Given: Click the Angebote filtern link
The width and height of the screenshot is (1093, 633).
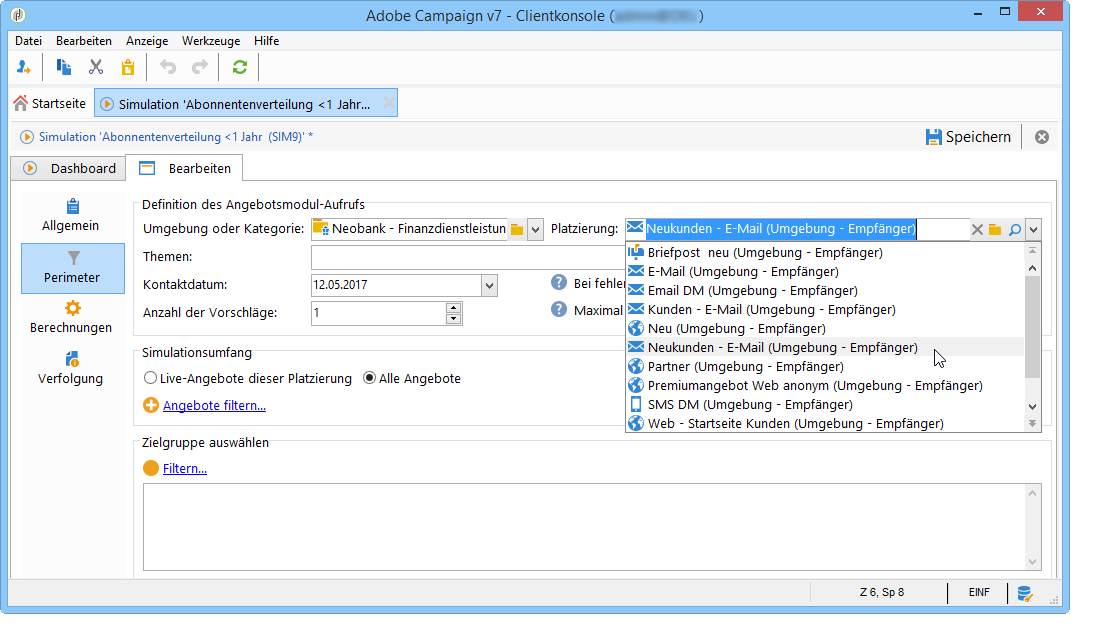Looking at the screenshot, I should click(x=214, y=405).
